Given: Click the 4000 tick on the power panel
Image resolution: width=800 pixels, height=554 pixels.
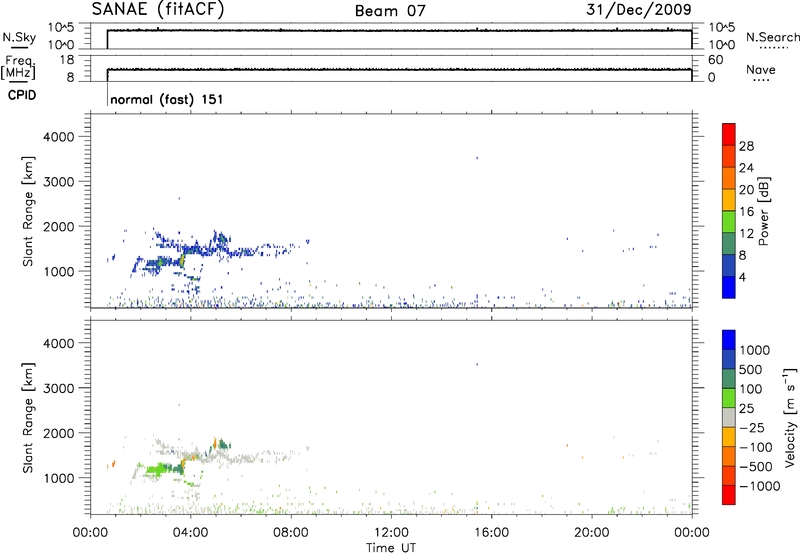Looking at the screenshot, I should [59, 137].
